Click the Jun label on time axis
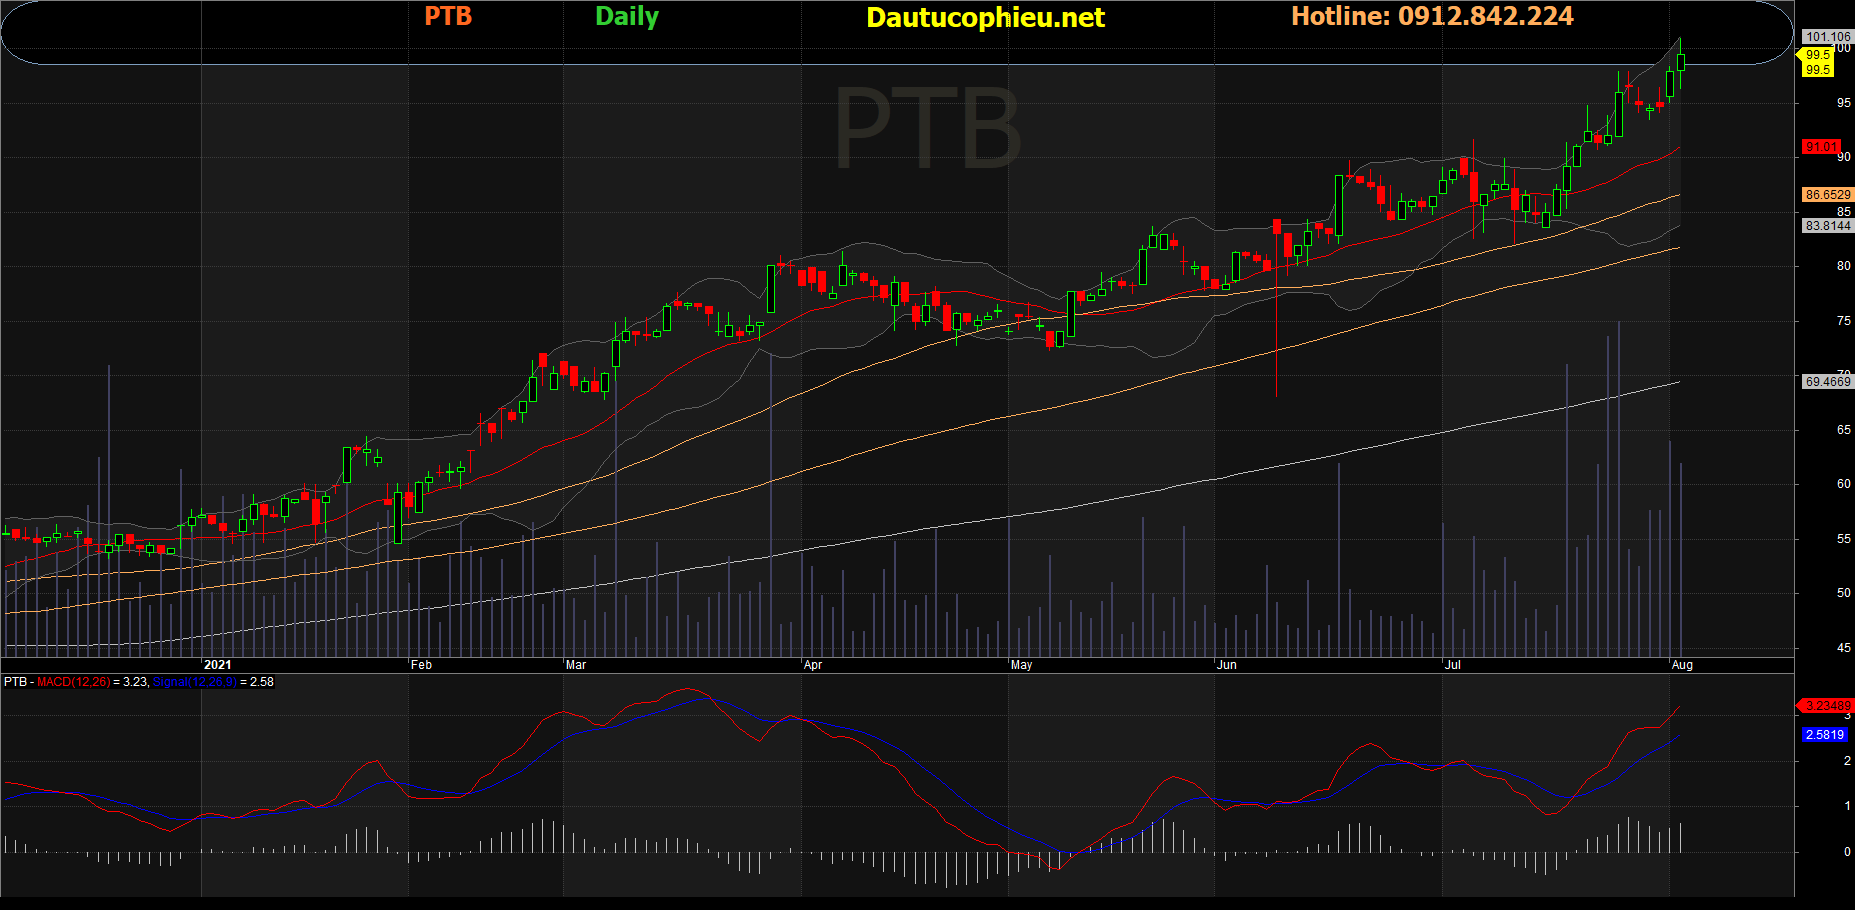 pyautogui.click(x=1226, y=665)
